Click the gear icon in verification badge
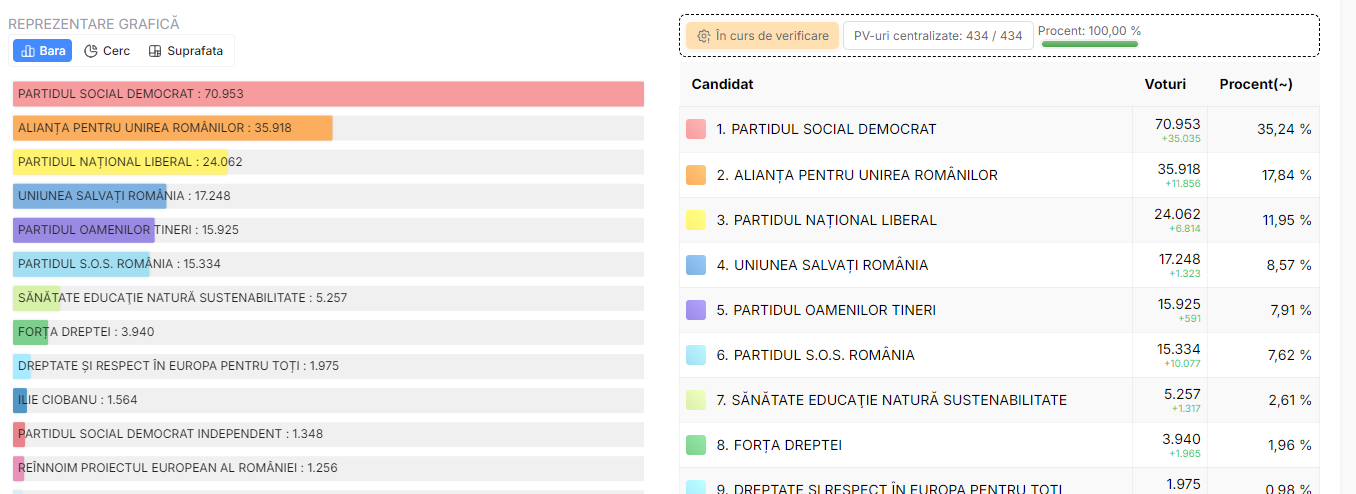This screenshot has width=1356, height=494. 704,36
